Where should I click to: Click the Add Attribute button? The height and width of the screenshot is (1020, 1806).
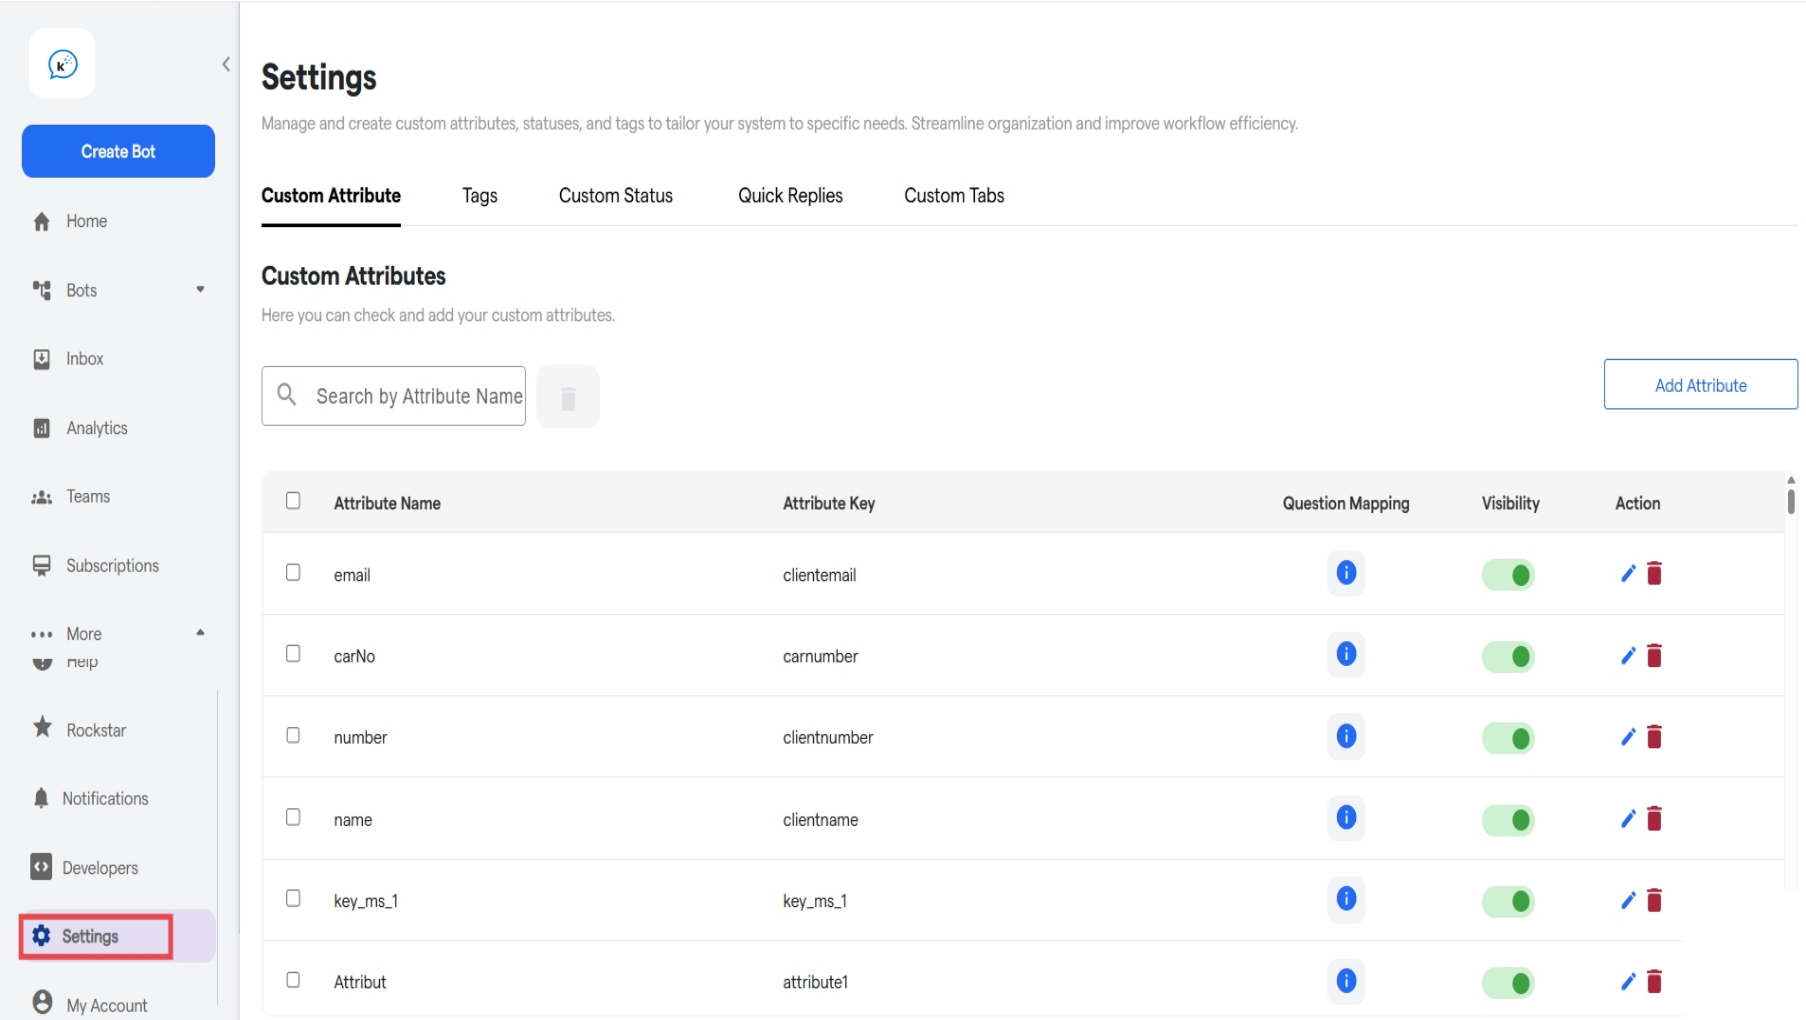[x=1700, y=385]
